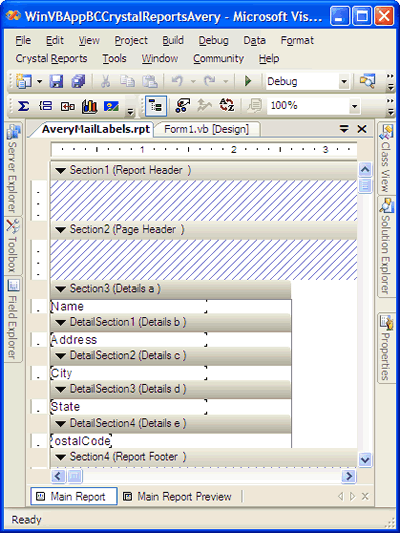Switch to the Main Report Preview tab
This screenshot has width=400, height=533.
178,497
